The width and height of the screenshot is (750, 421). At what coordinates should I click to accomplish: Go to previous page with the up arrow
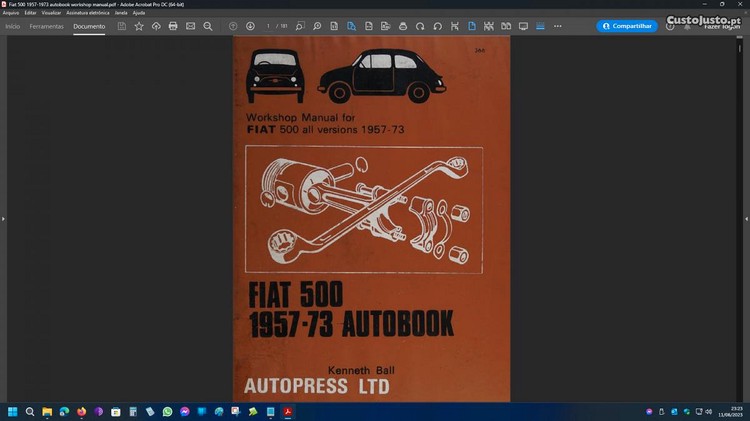click(233, 26)
